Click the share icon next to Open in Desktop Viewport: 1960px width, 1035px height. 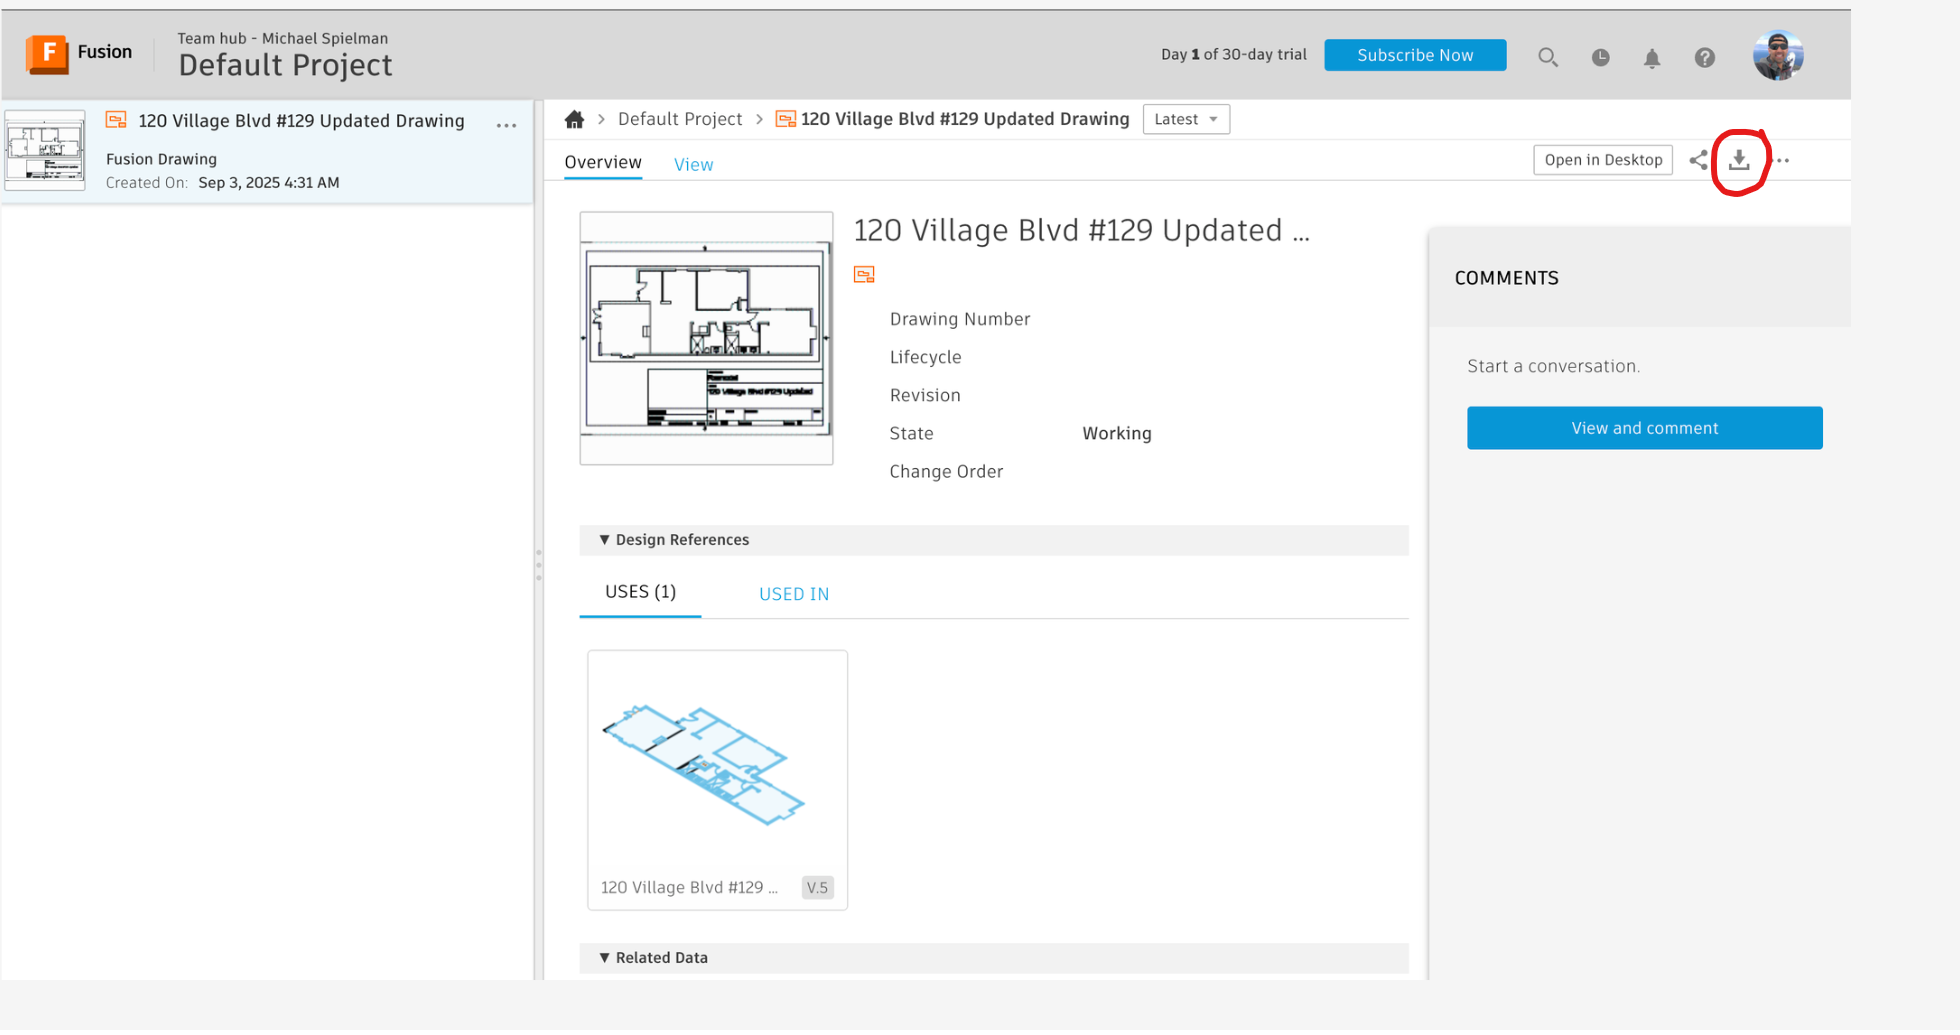tap(1698, 160)
